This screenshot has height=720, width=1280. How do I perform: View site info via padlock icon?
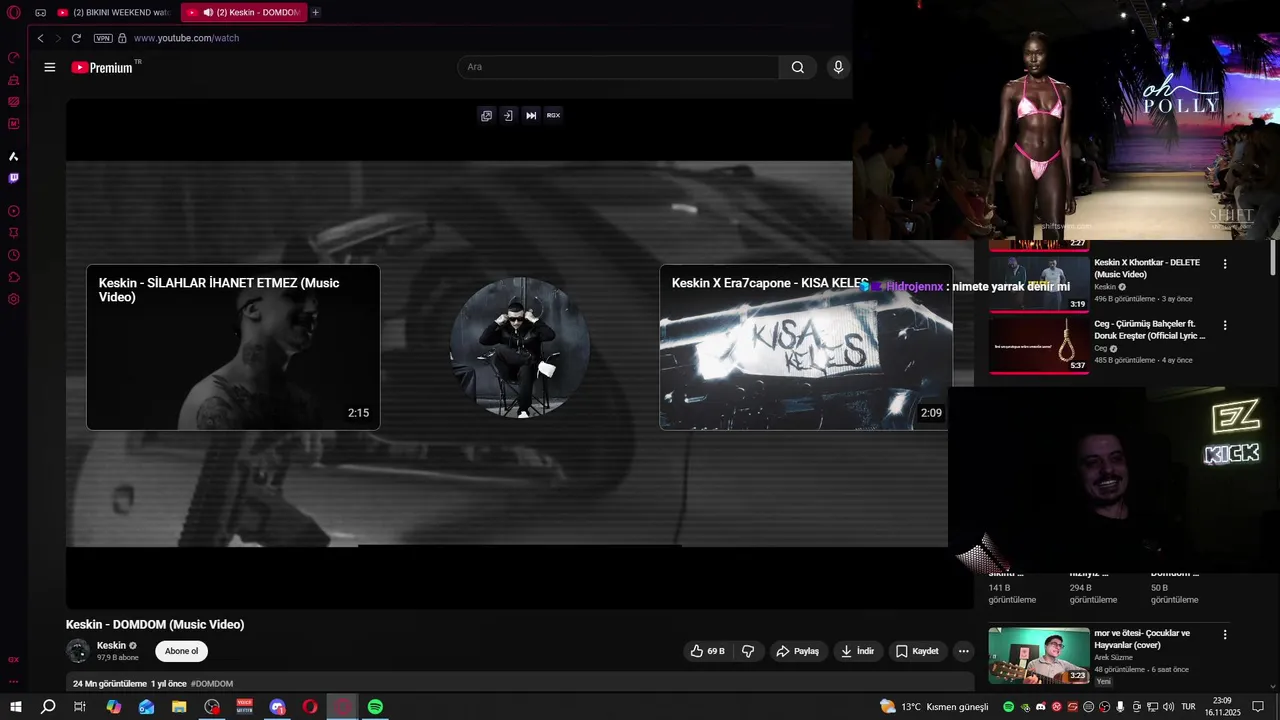(122, 38)
